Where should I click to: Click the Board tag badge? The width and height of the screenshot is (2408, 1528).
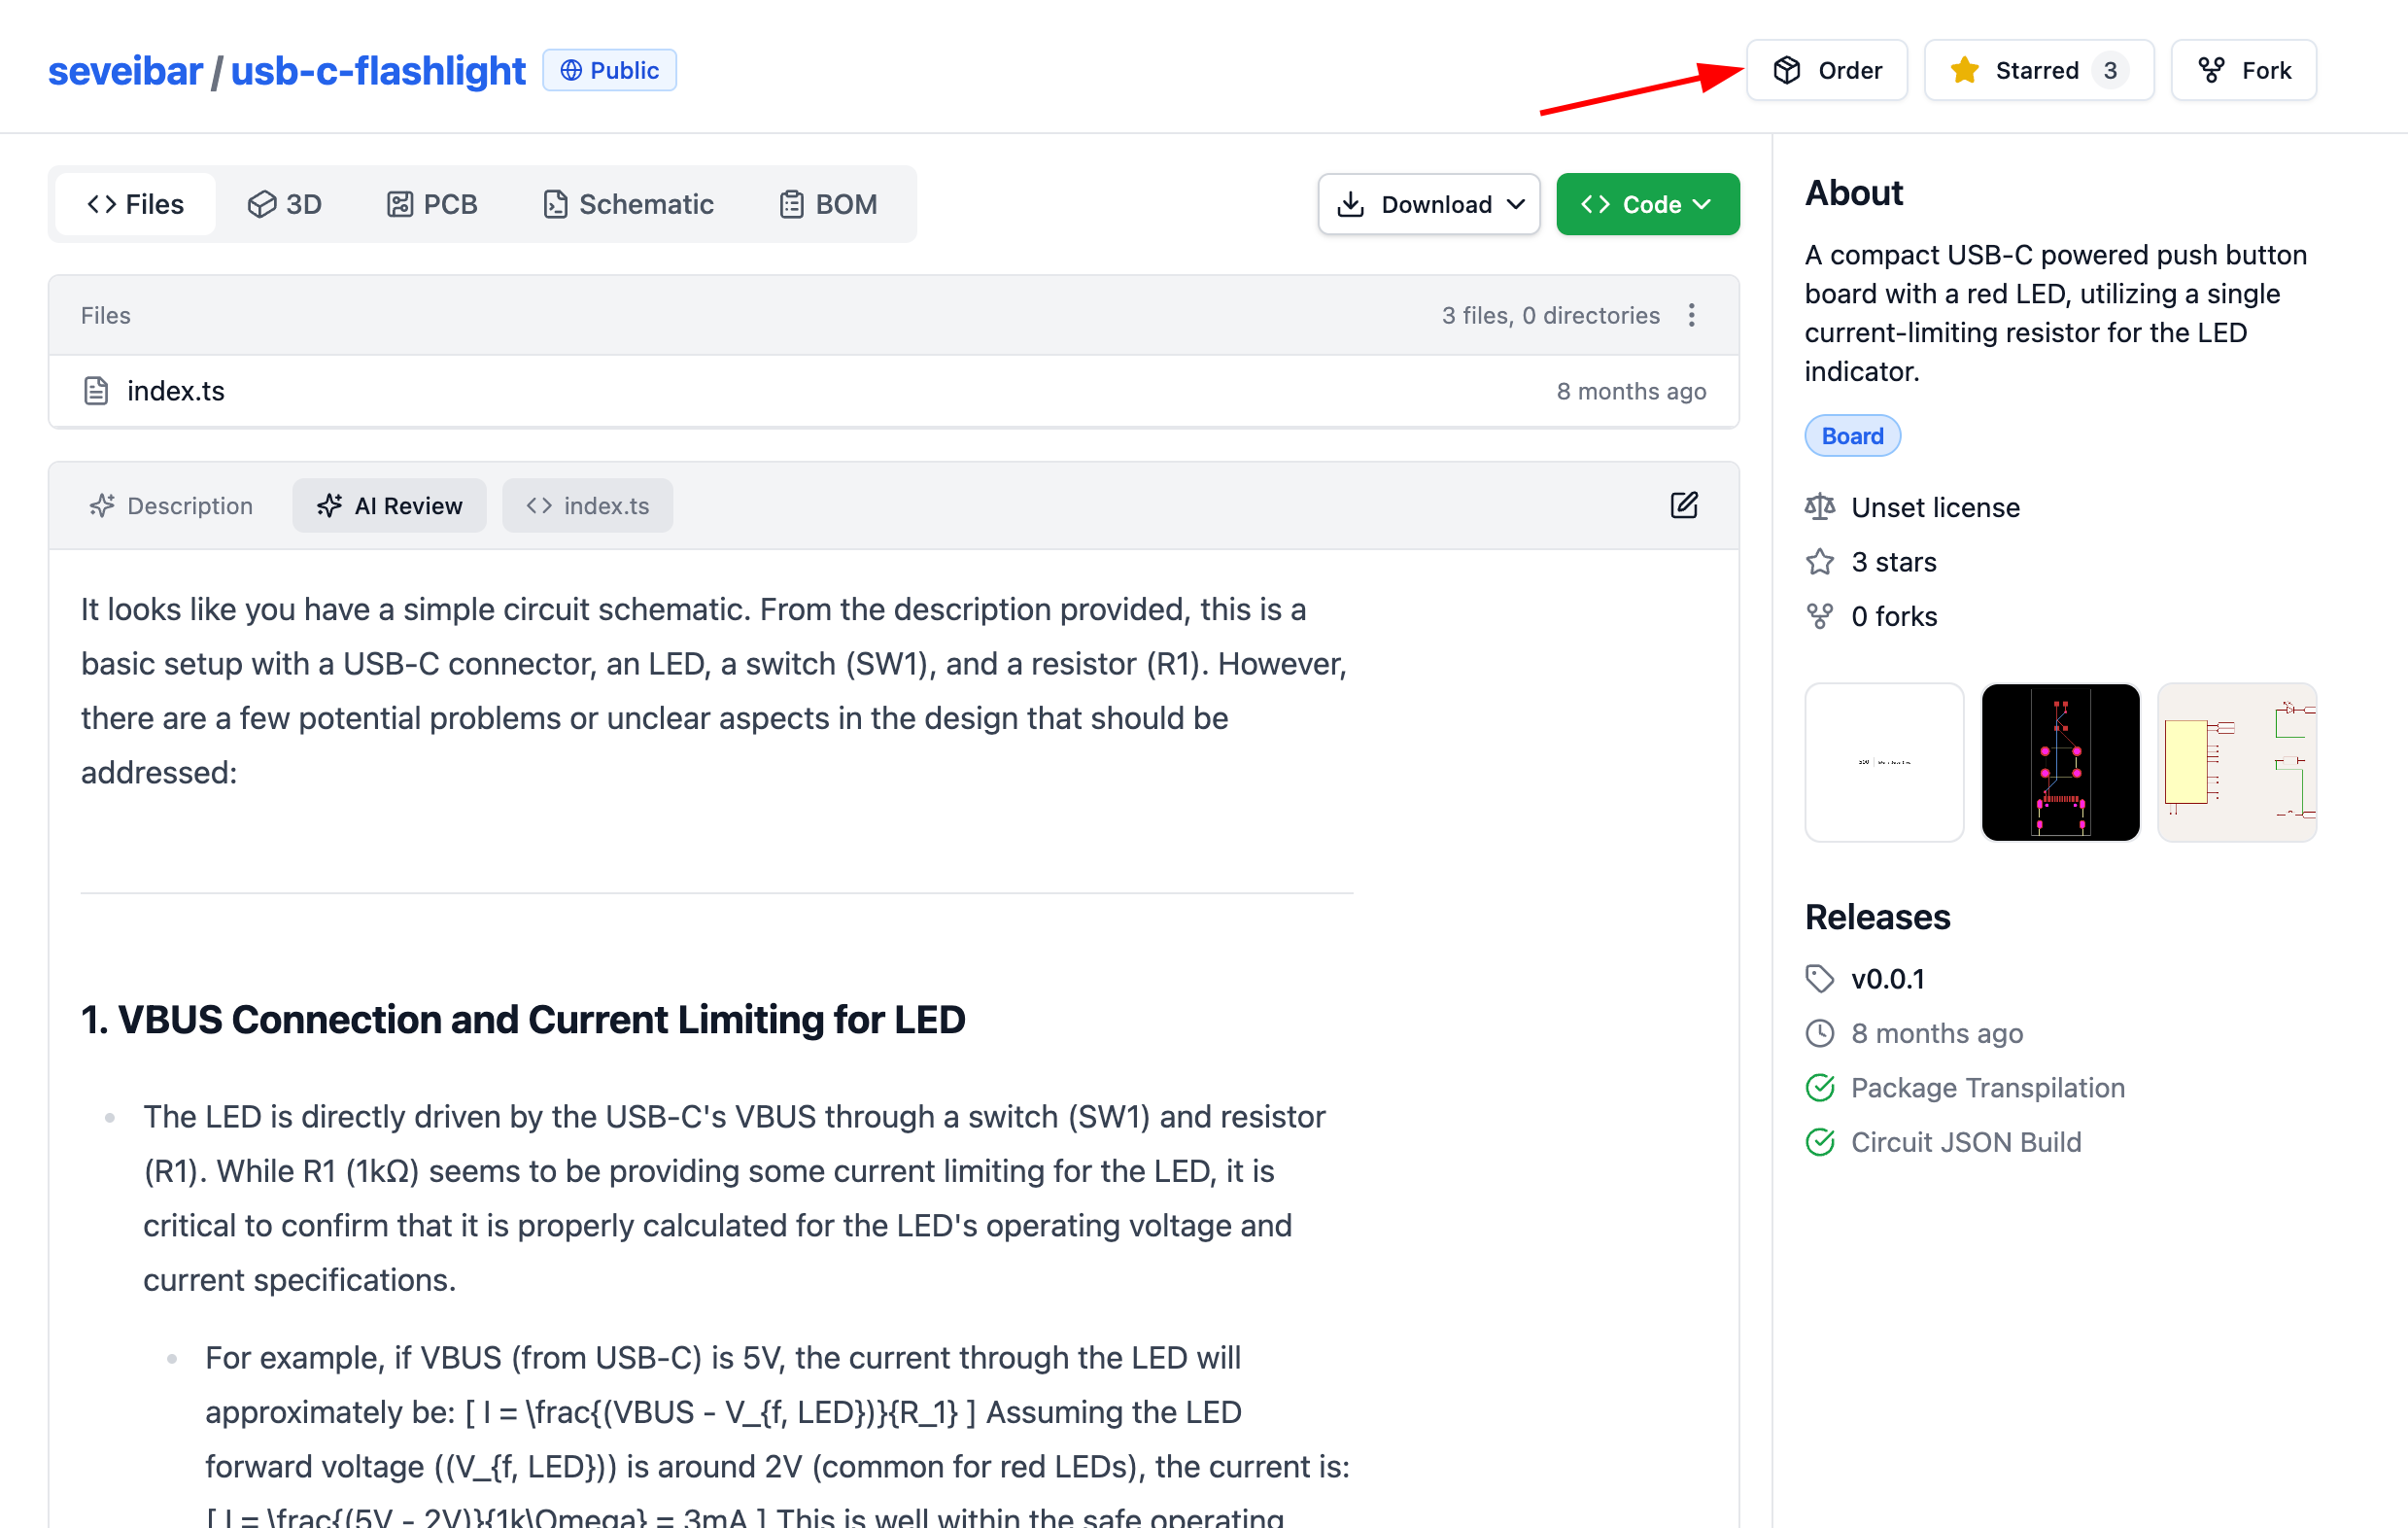click(x=1851, y=436)
